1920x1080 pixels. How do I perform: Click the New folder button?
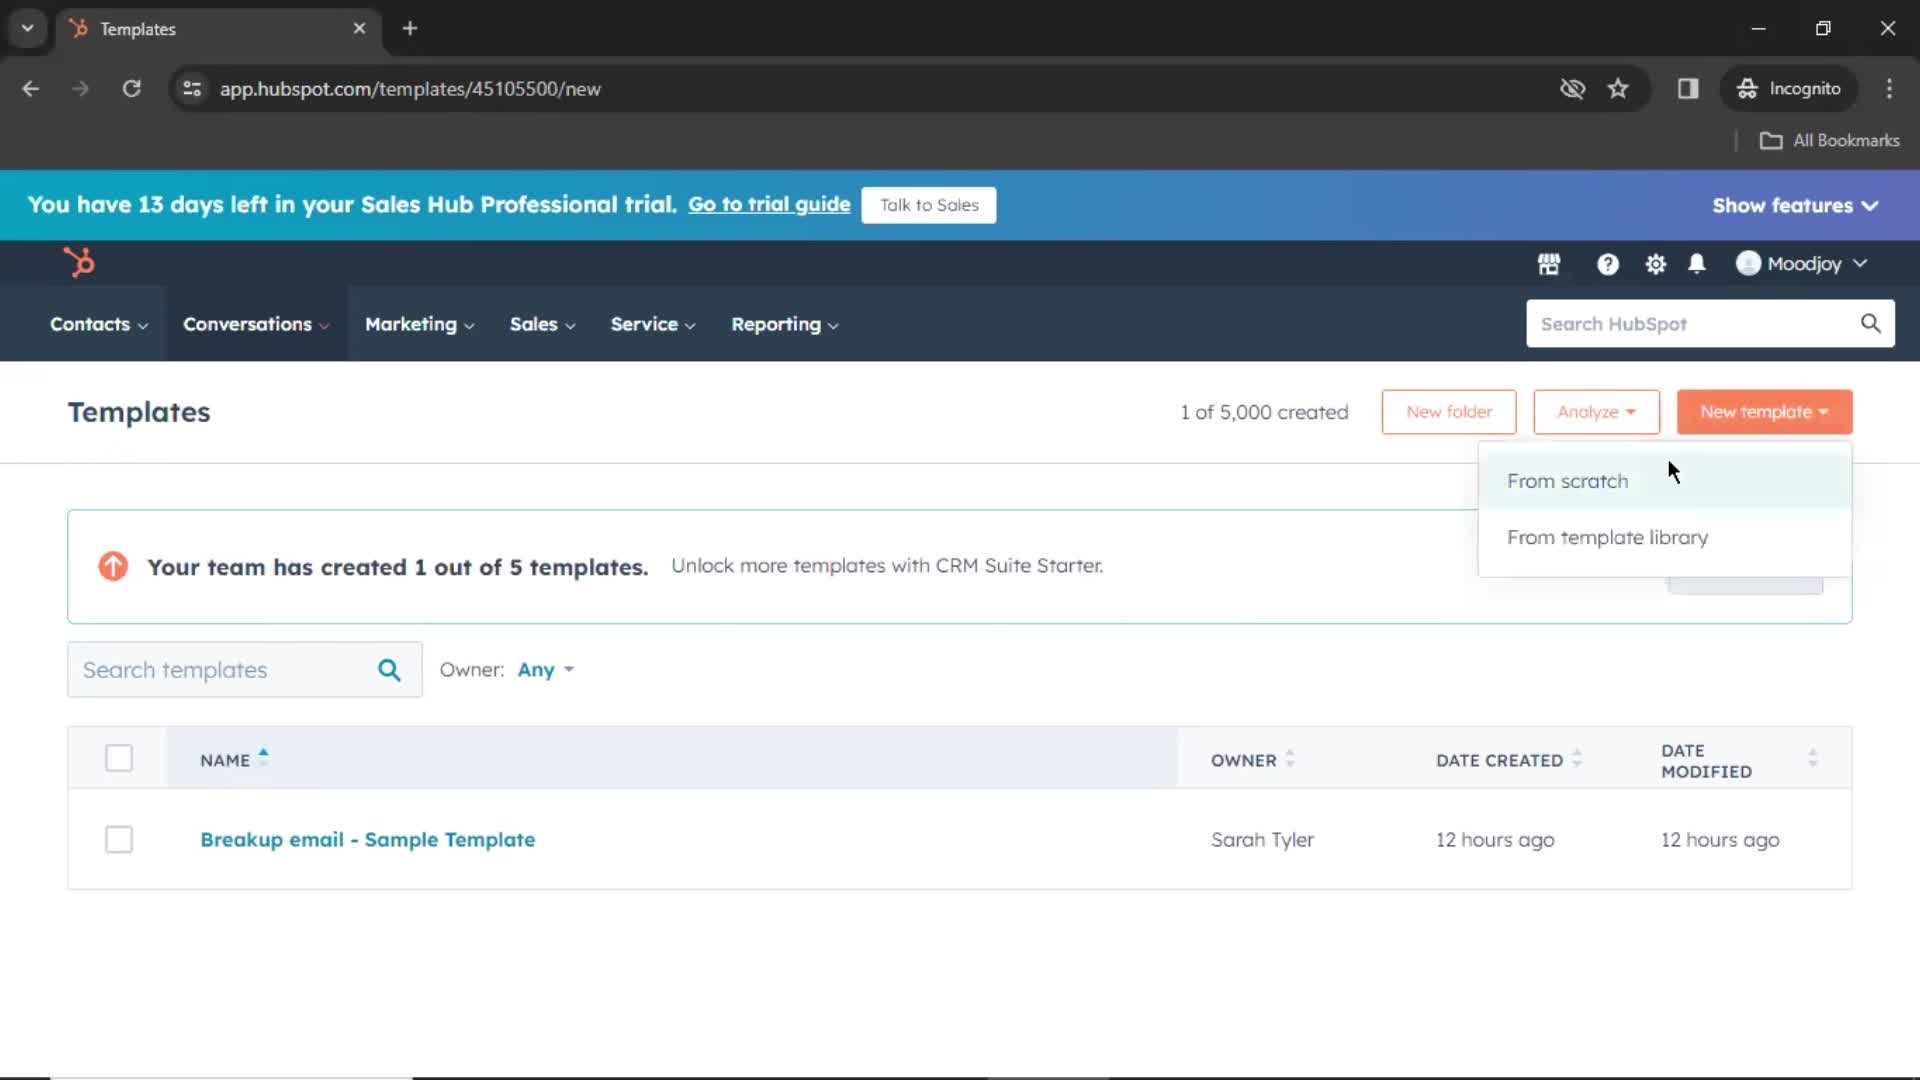[1448, 410]
